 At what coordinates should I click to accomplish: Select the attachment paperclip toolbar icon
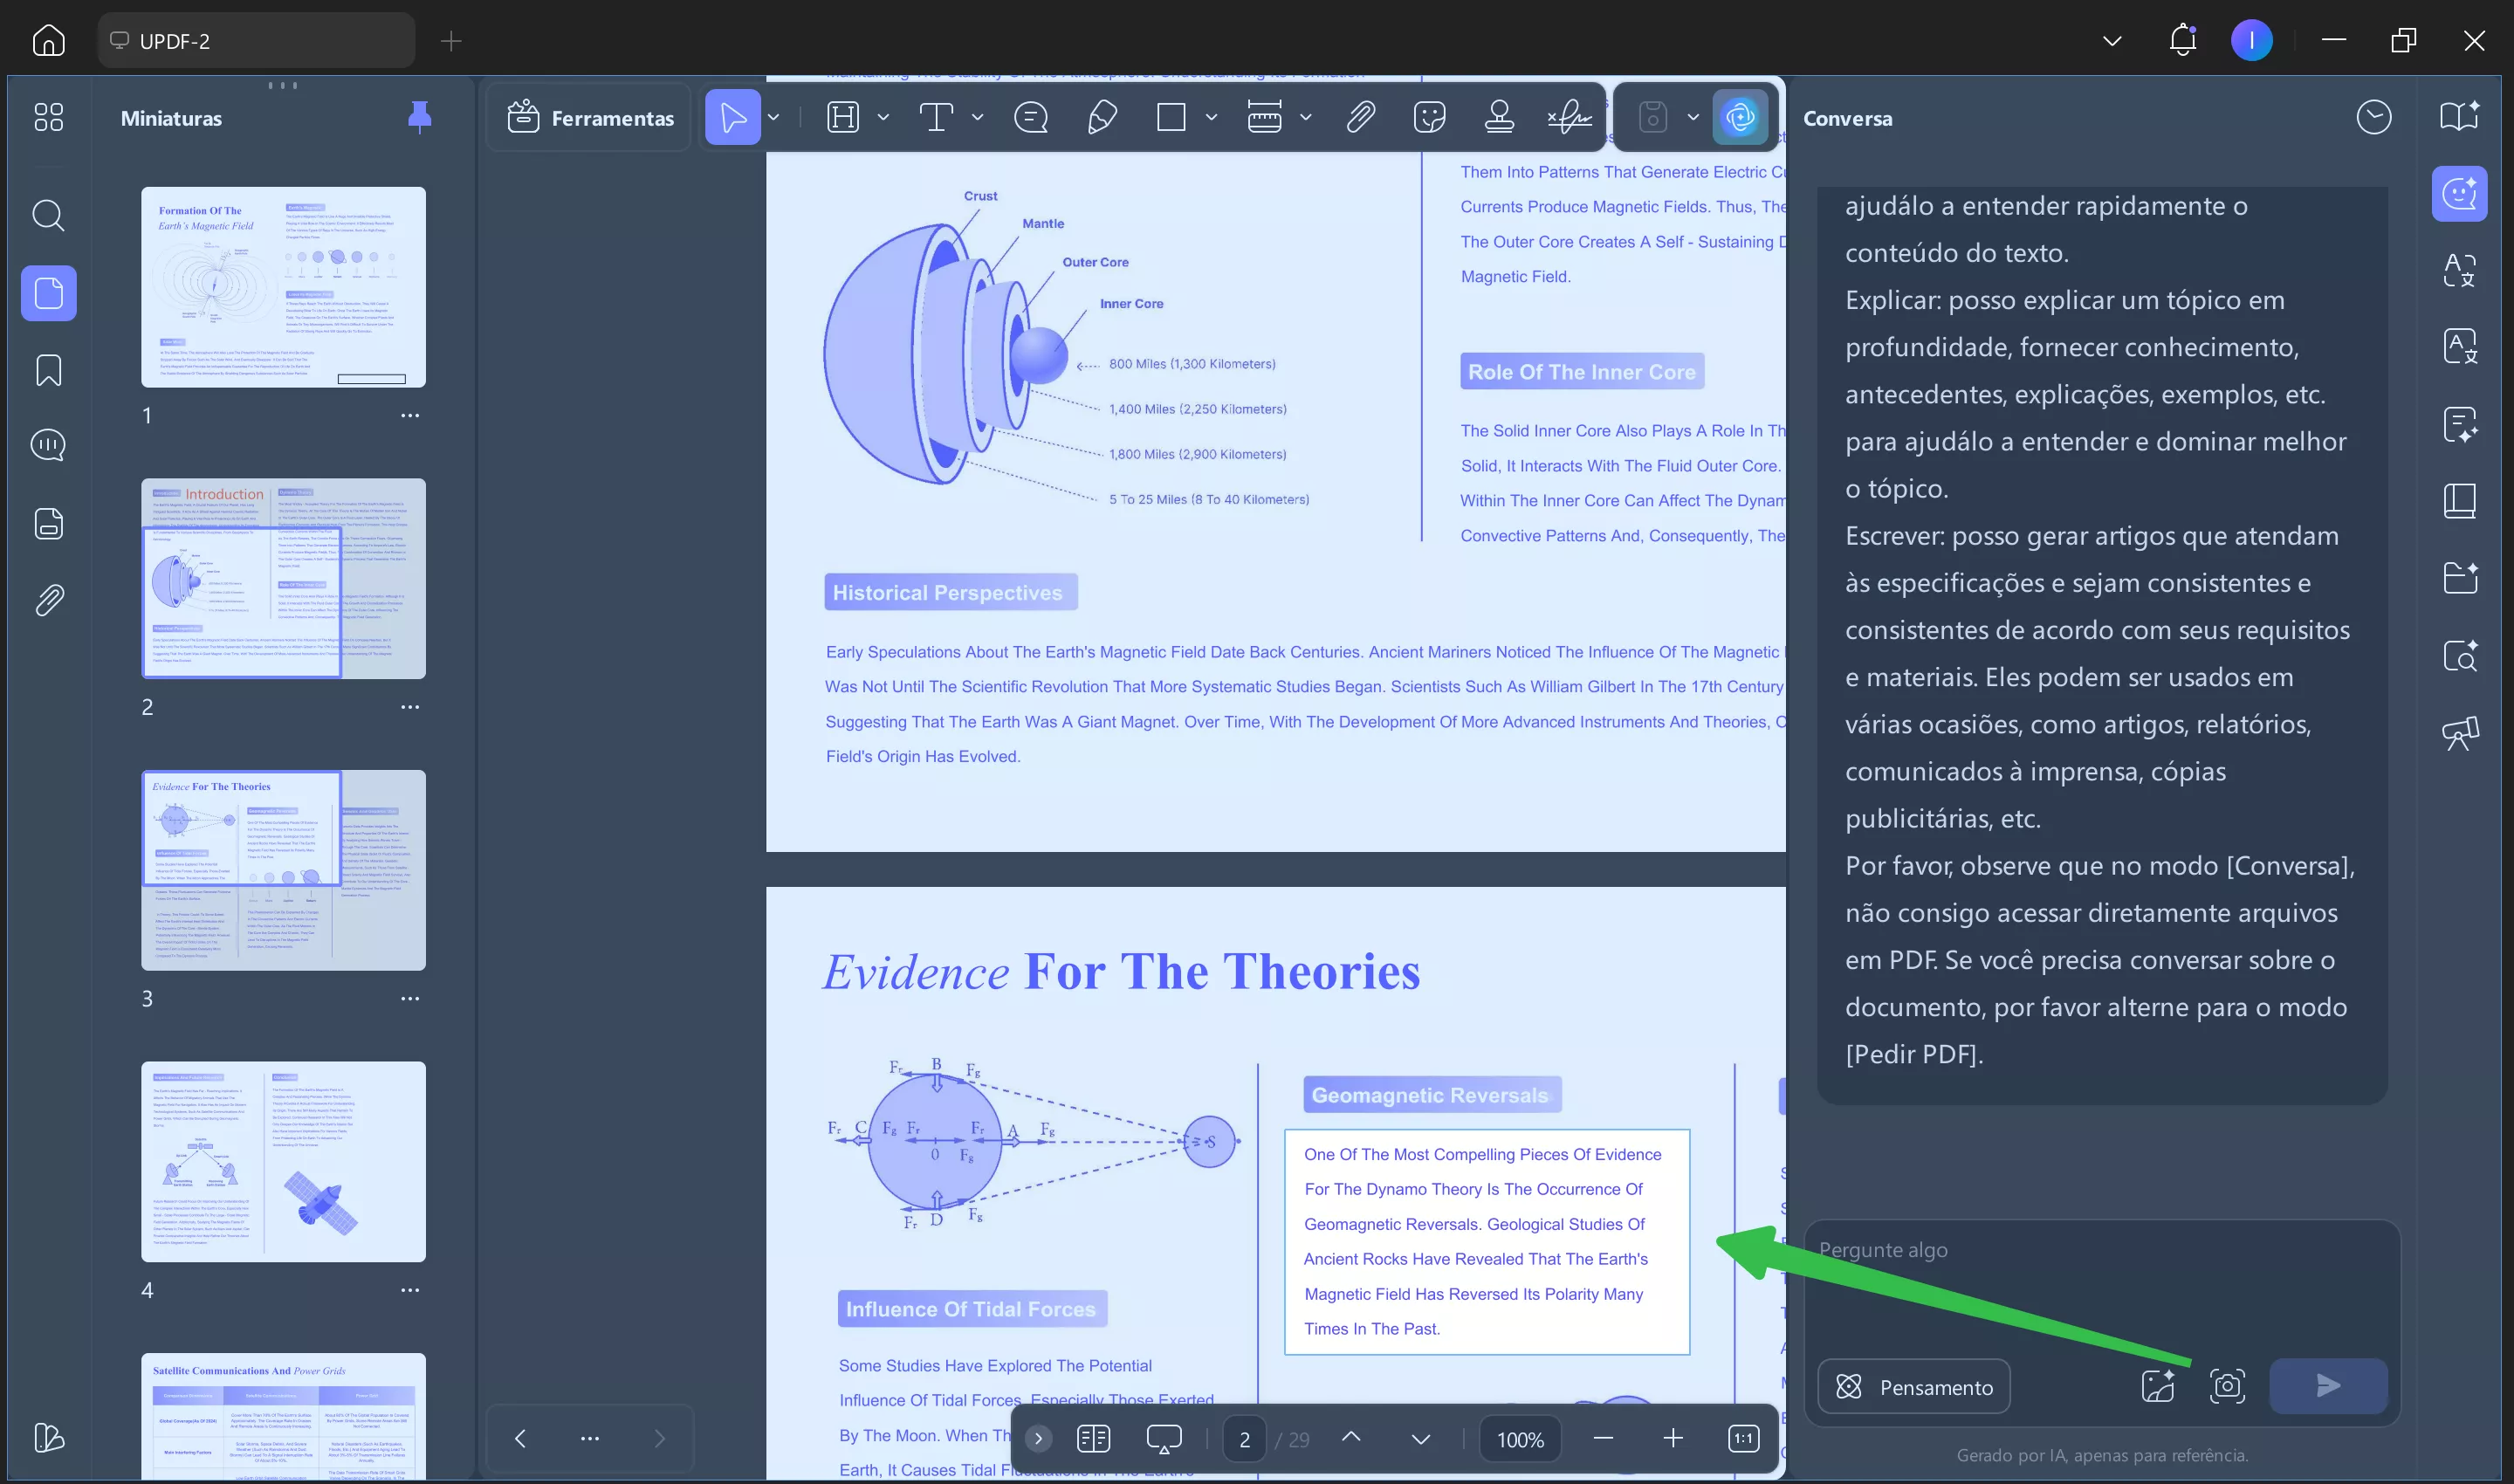(x=1360, y=118)
